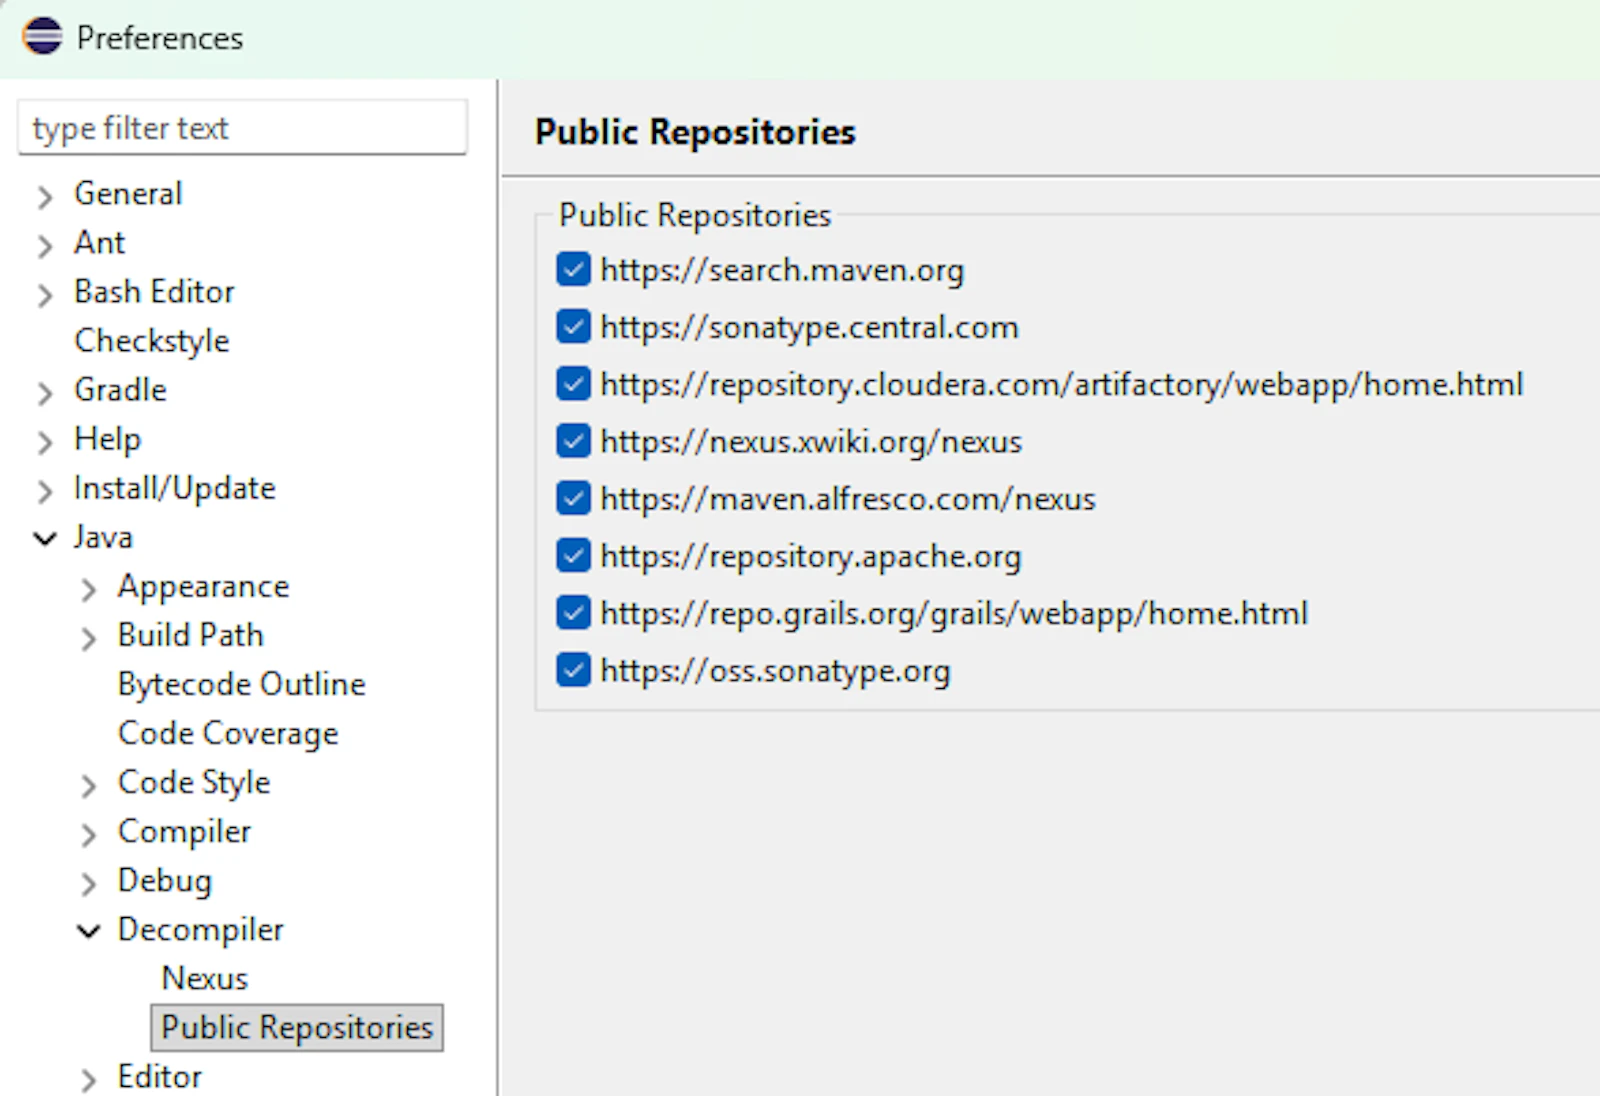Click the https://repository.apache.org label
The image size is (1600, 1096).
(x=811, y=556)
